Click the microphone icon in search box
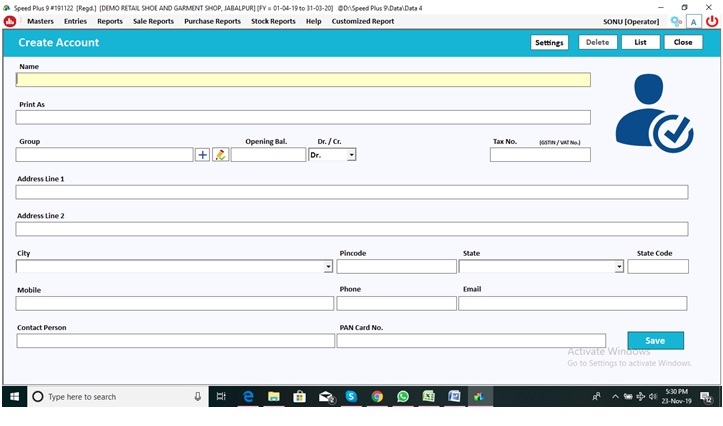Viewport: 723px width, 426px height. click(x=197, y=396)
